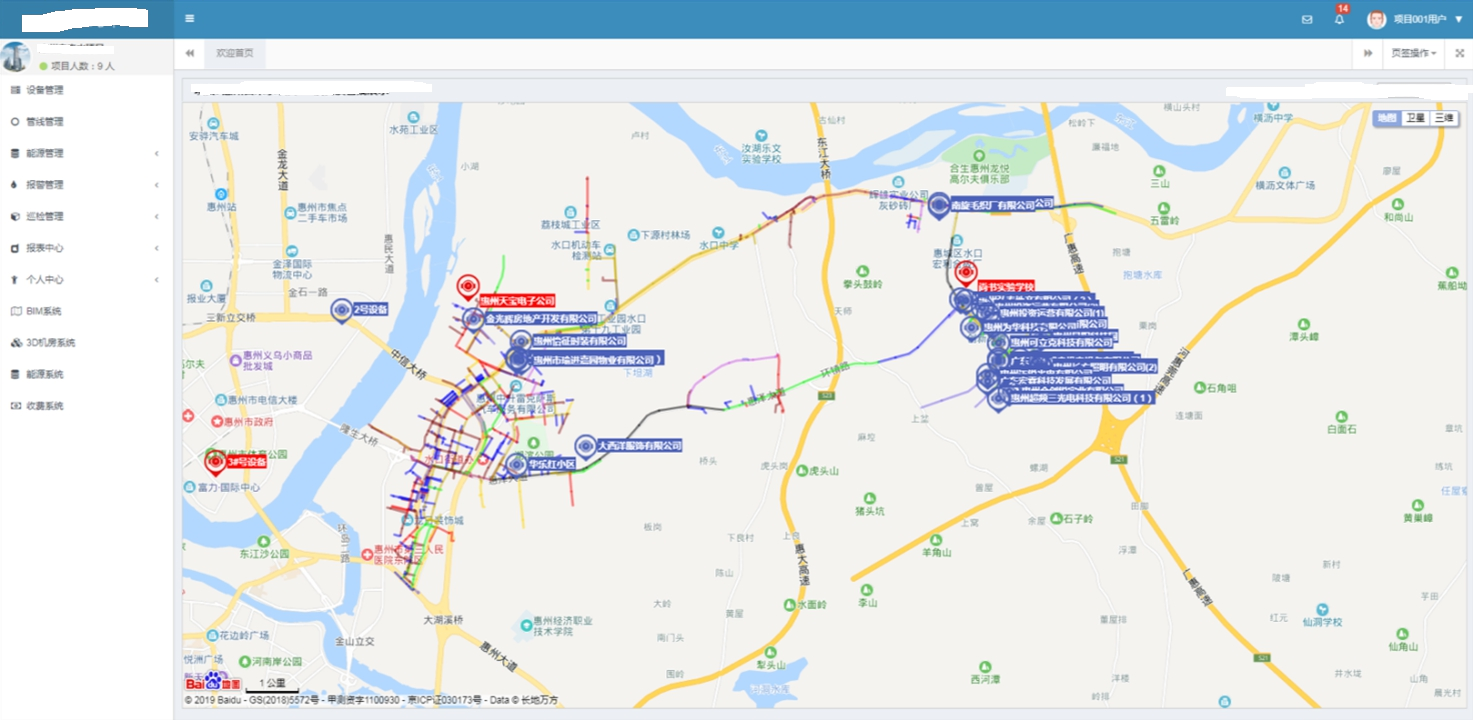Select the 欢迎首页 tab

235,53
